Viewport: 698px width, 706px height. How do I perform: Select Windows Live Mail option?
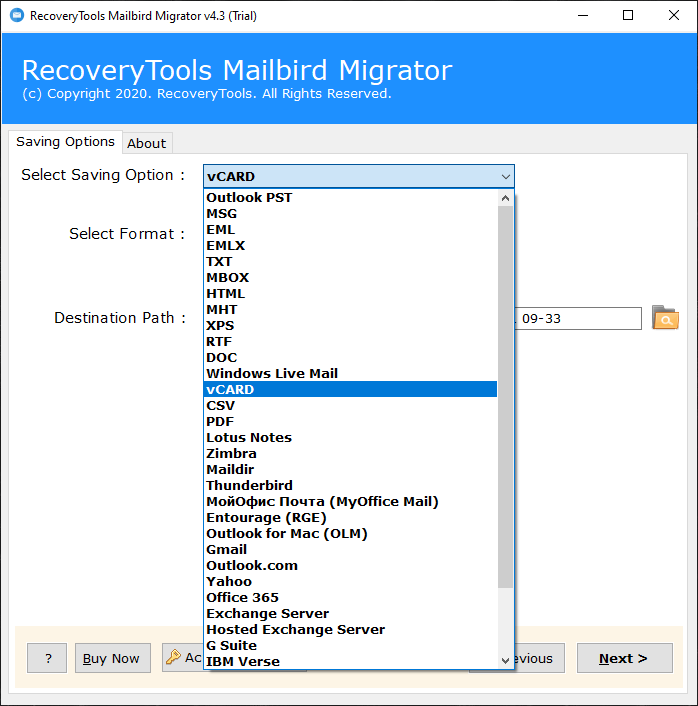coord(350,373)
